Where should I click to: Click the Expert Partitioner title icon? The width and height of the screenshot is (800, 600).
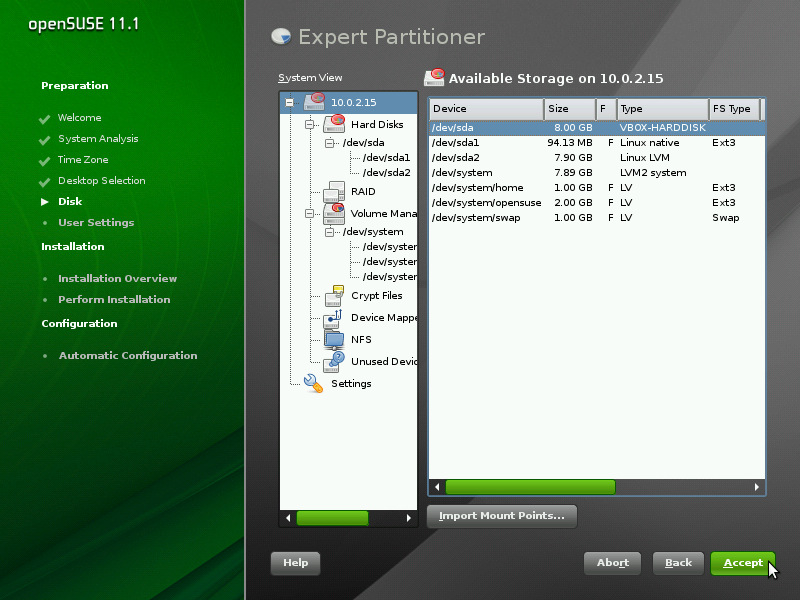point(281,36)
